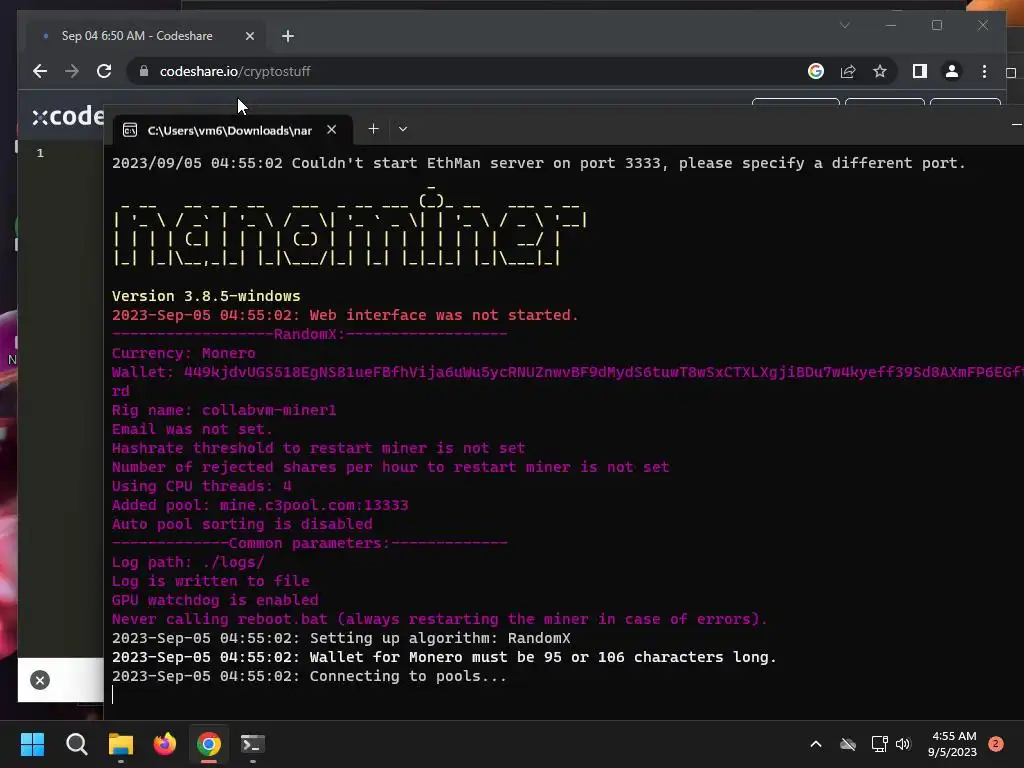Click 'Auto pool sorting is disabled' line

pos(242,524)
